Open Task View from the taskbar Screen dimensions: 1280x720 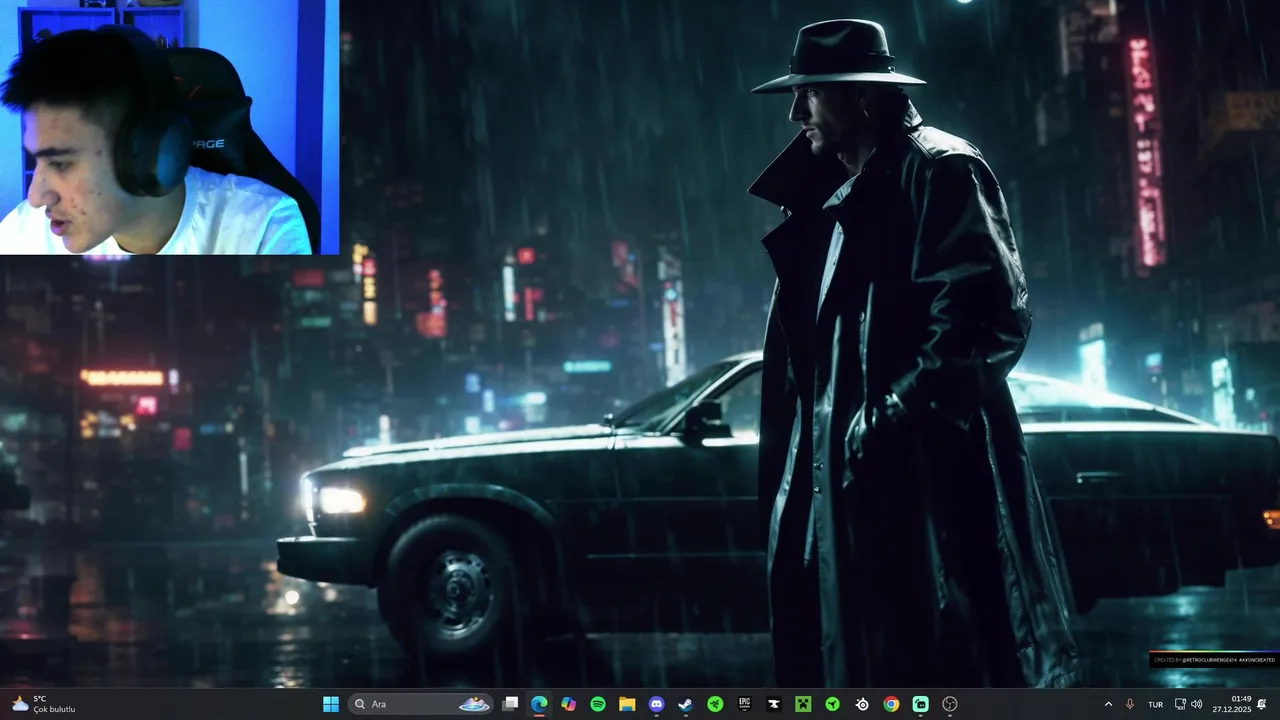[510, 704]
